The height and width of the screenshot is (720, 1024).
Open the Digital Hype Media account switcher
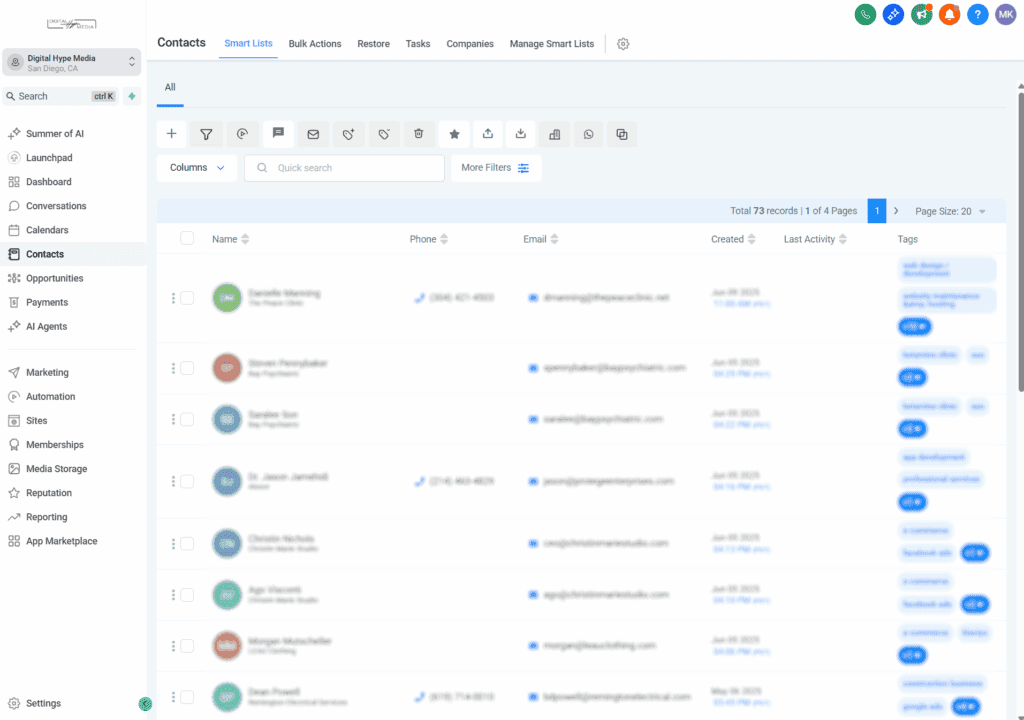[x=72, y=63]
